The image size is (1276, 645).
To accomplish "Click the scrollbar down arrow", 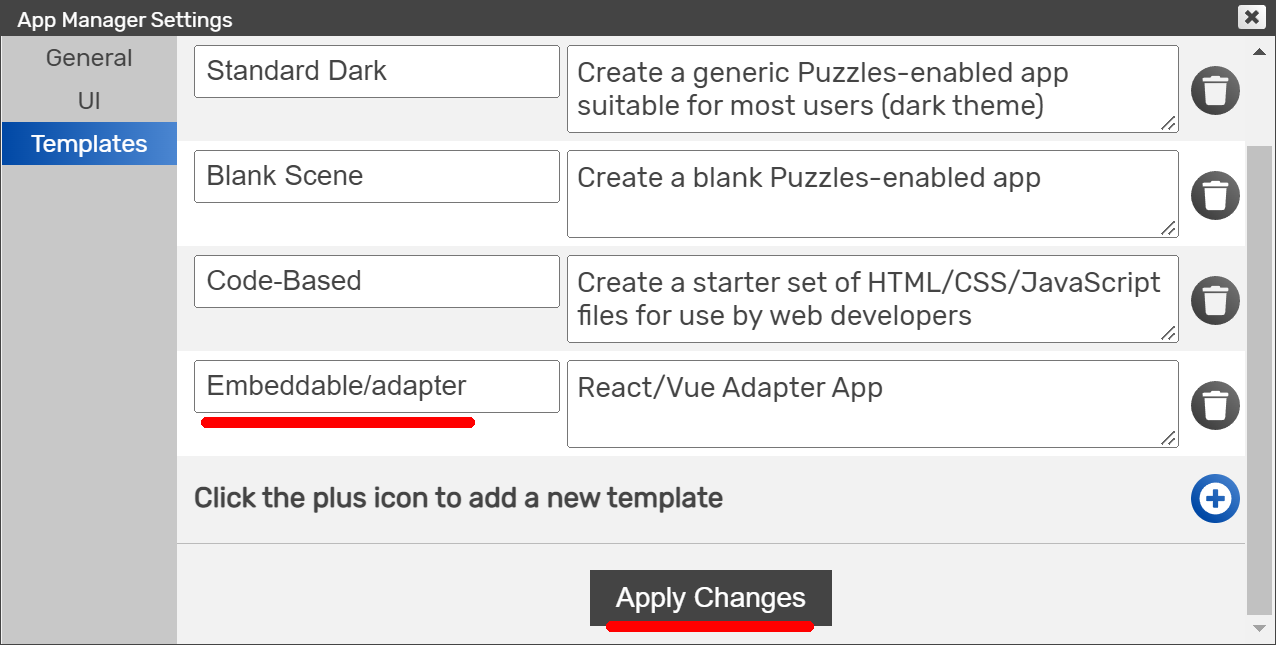I will (x=1260, y=628).
